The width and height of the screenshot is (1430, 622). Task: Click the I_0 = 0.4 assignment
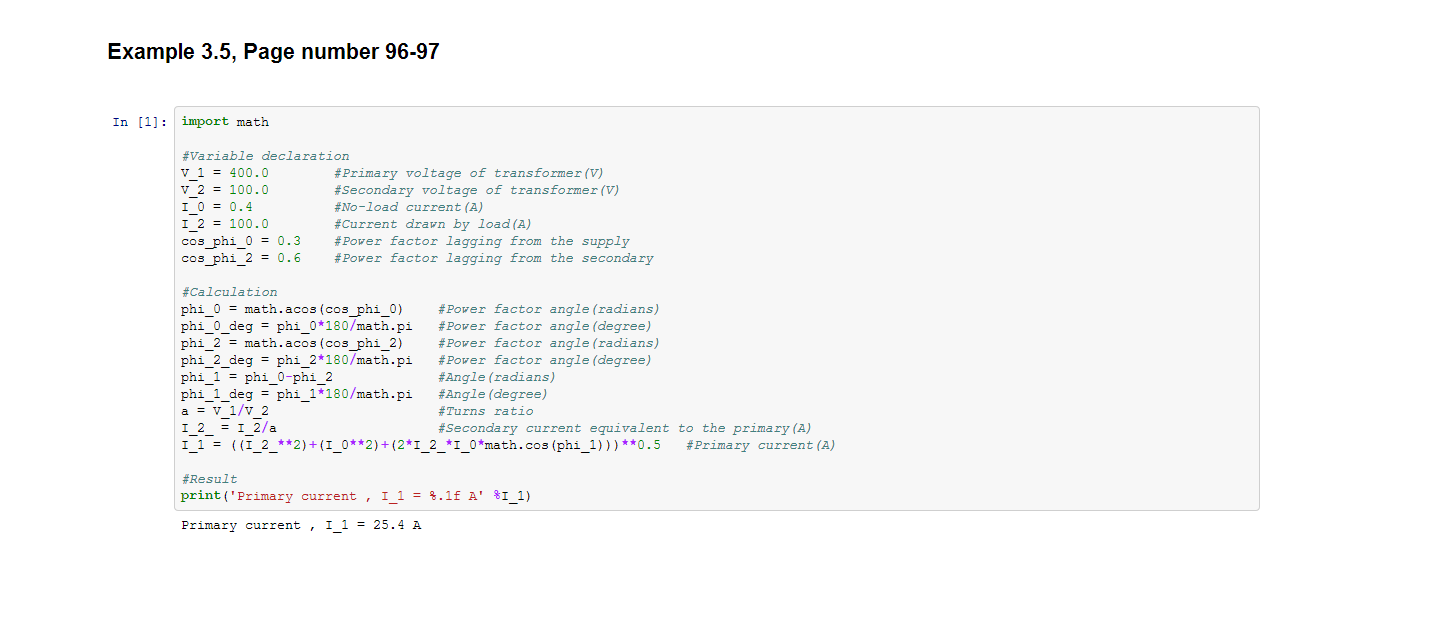[x=217, y=207]
